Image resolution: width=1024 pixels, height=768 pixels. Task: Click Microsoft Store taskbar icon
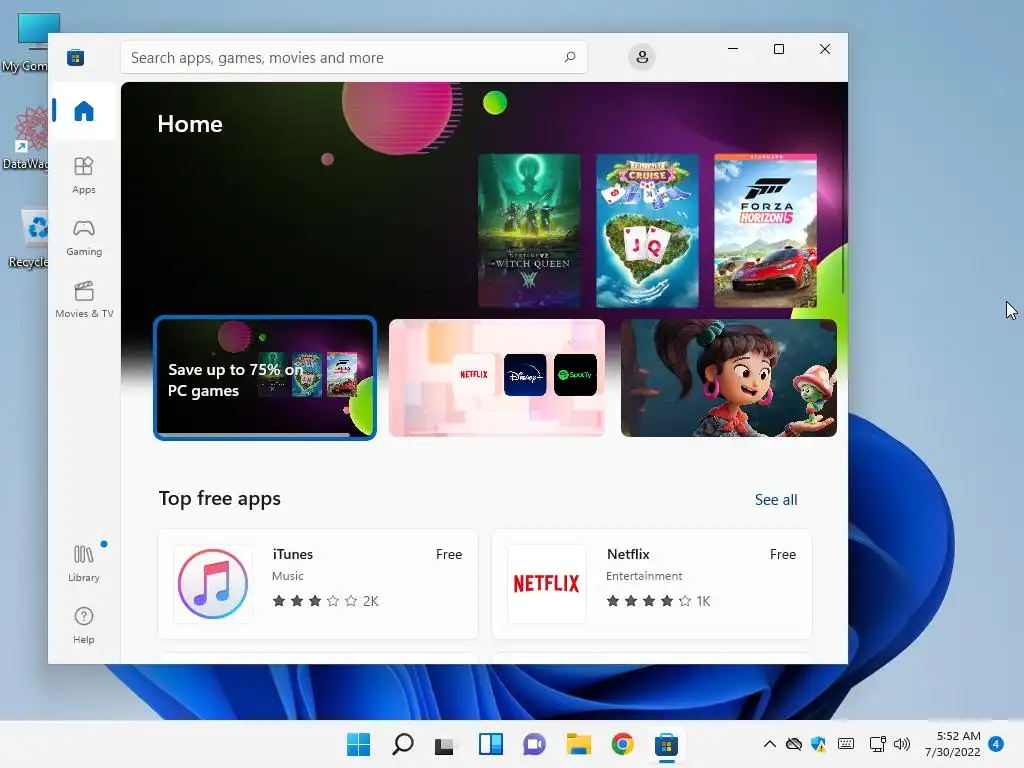(x=666, y=744)
